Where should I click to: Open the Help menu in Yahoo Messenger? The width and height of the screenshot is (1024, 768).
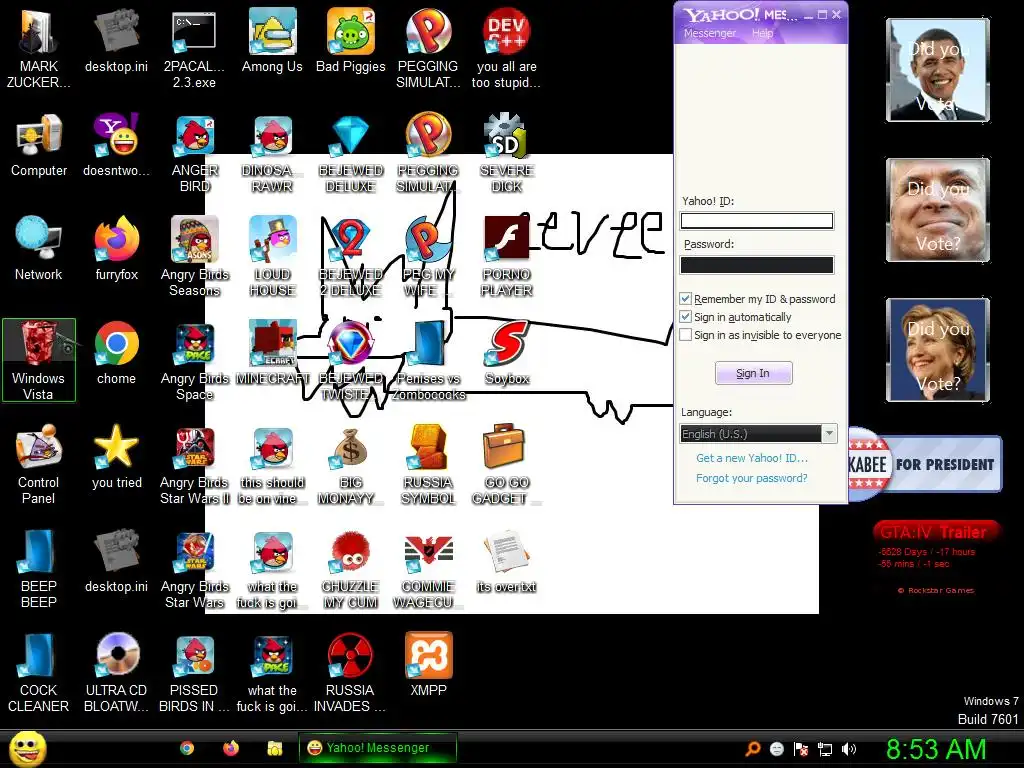pyautogui.click(x=762, y=33)
